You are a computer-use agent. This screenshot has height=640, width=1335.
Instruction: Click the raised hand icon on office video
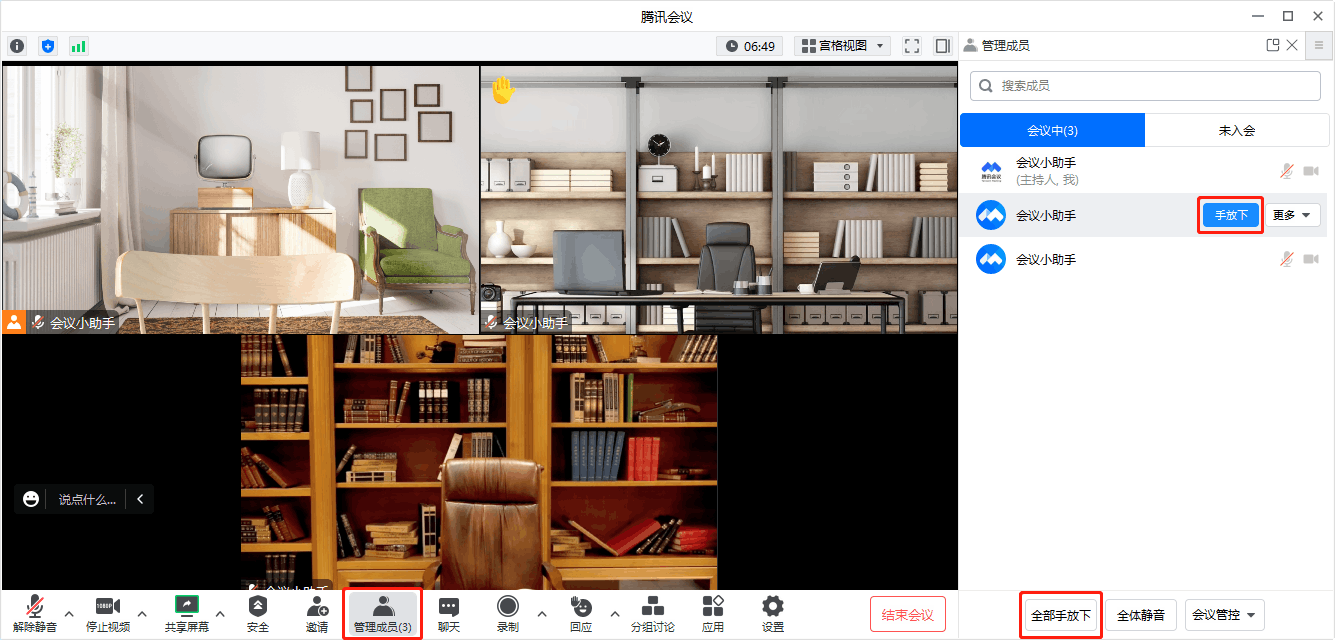click(502, 90)
